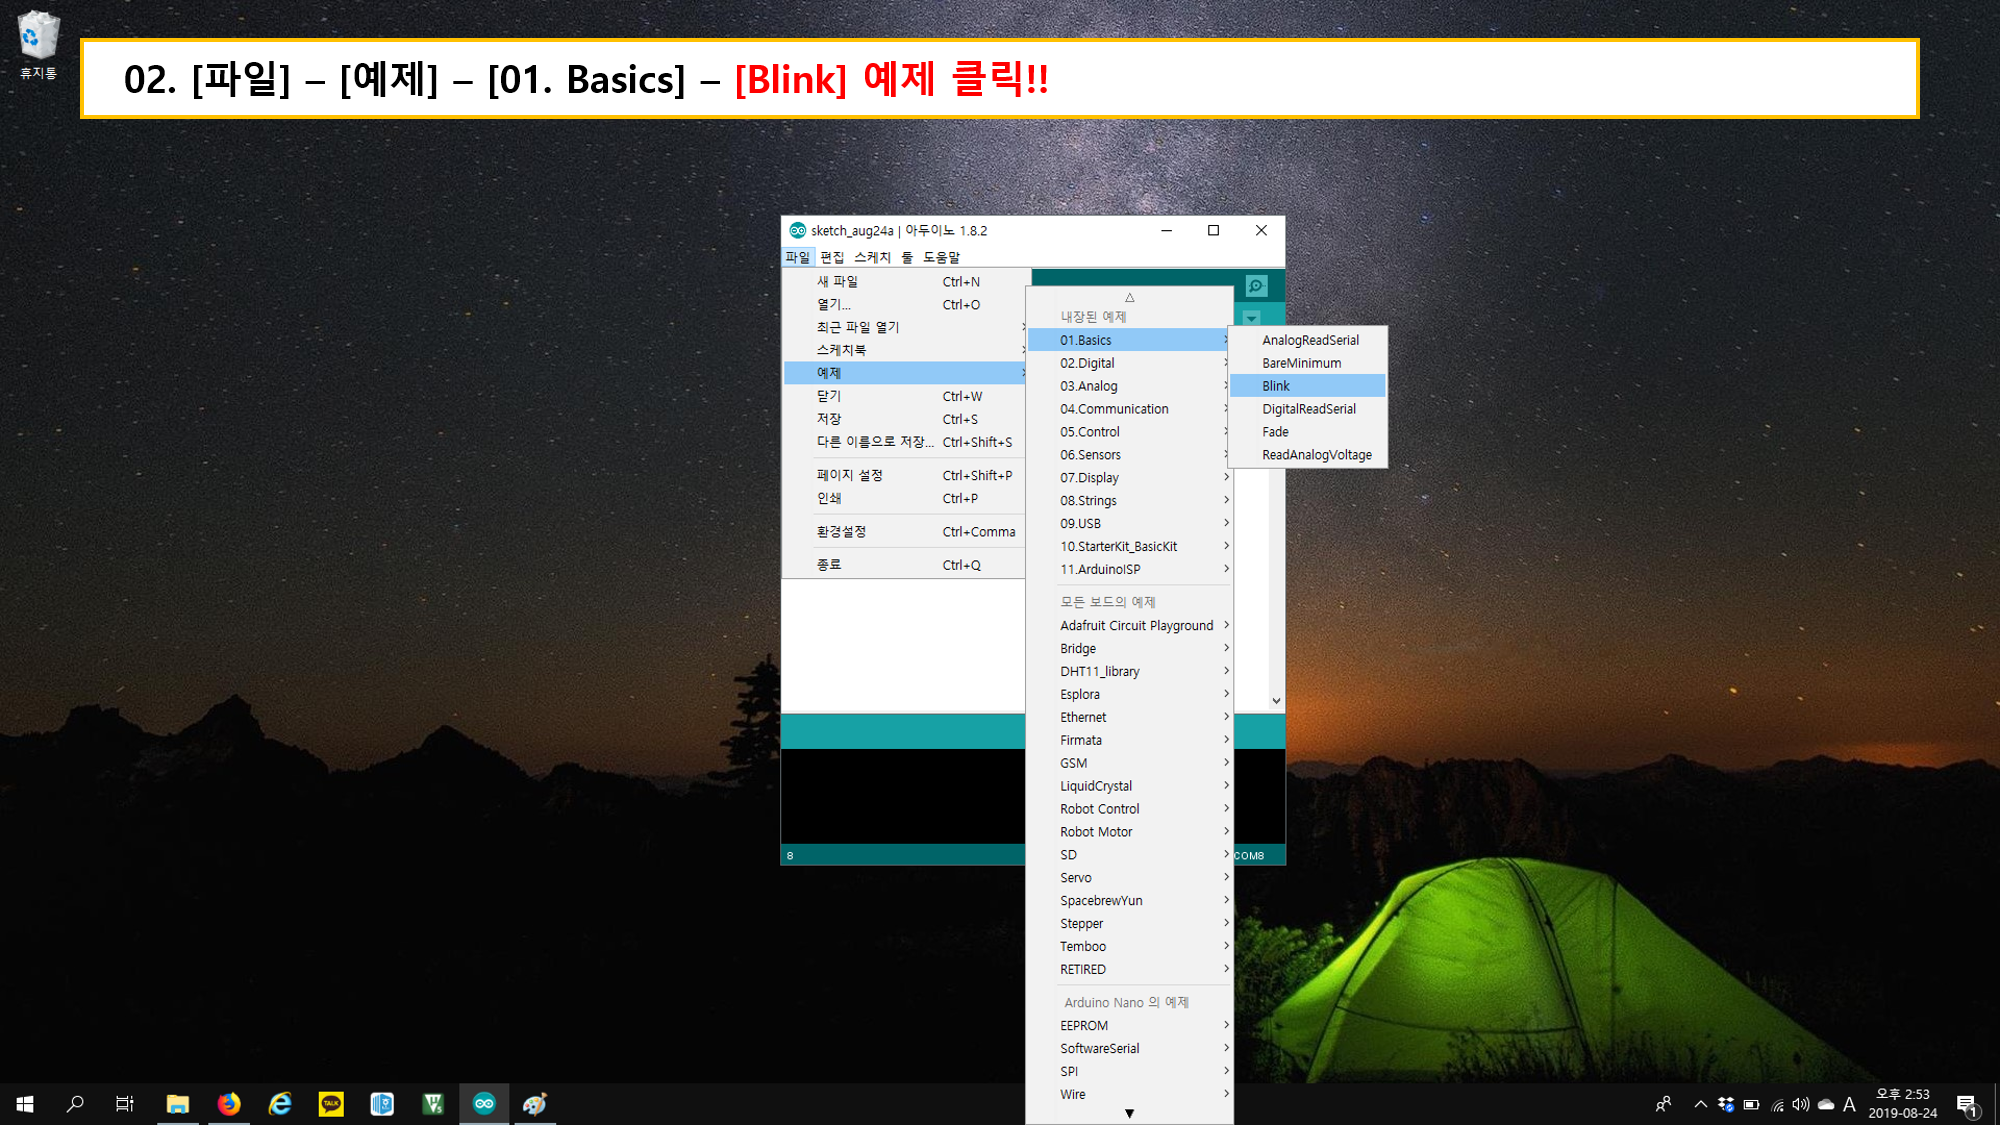Viewport: 2000px width, 1125px height.
Task: Open the 스케치 menu in menu bar
Action: [871, 257]
